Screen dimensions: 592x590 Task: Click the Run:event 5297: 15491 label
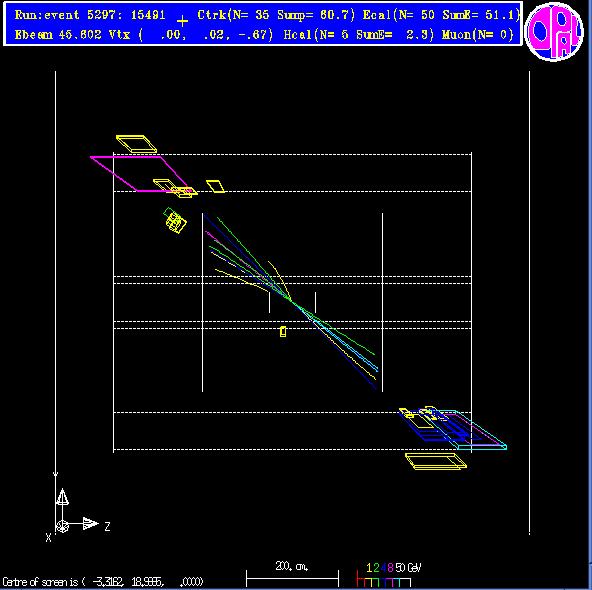coord(90,15)
